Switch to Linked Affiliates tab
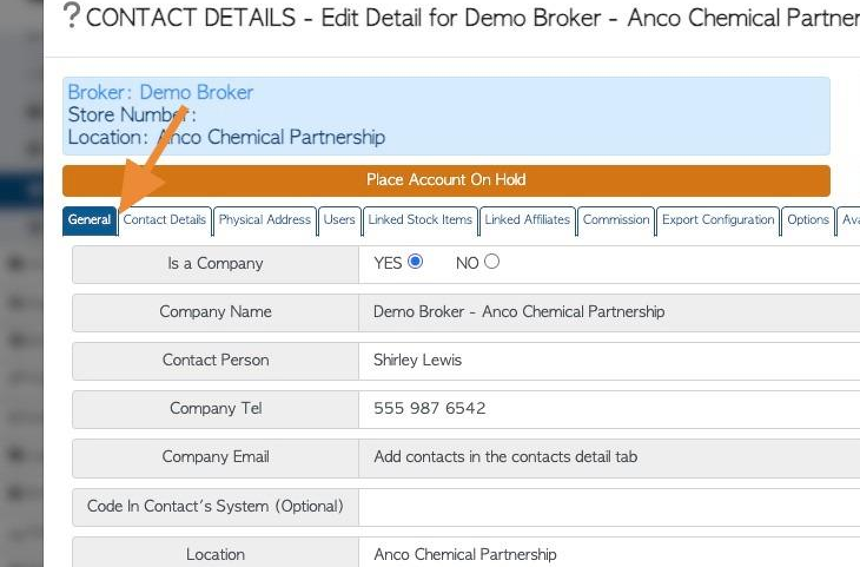The width and height of the screenshot is (860, 567). pos(527,220)
